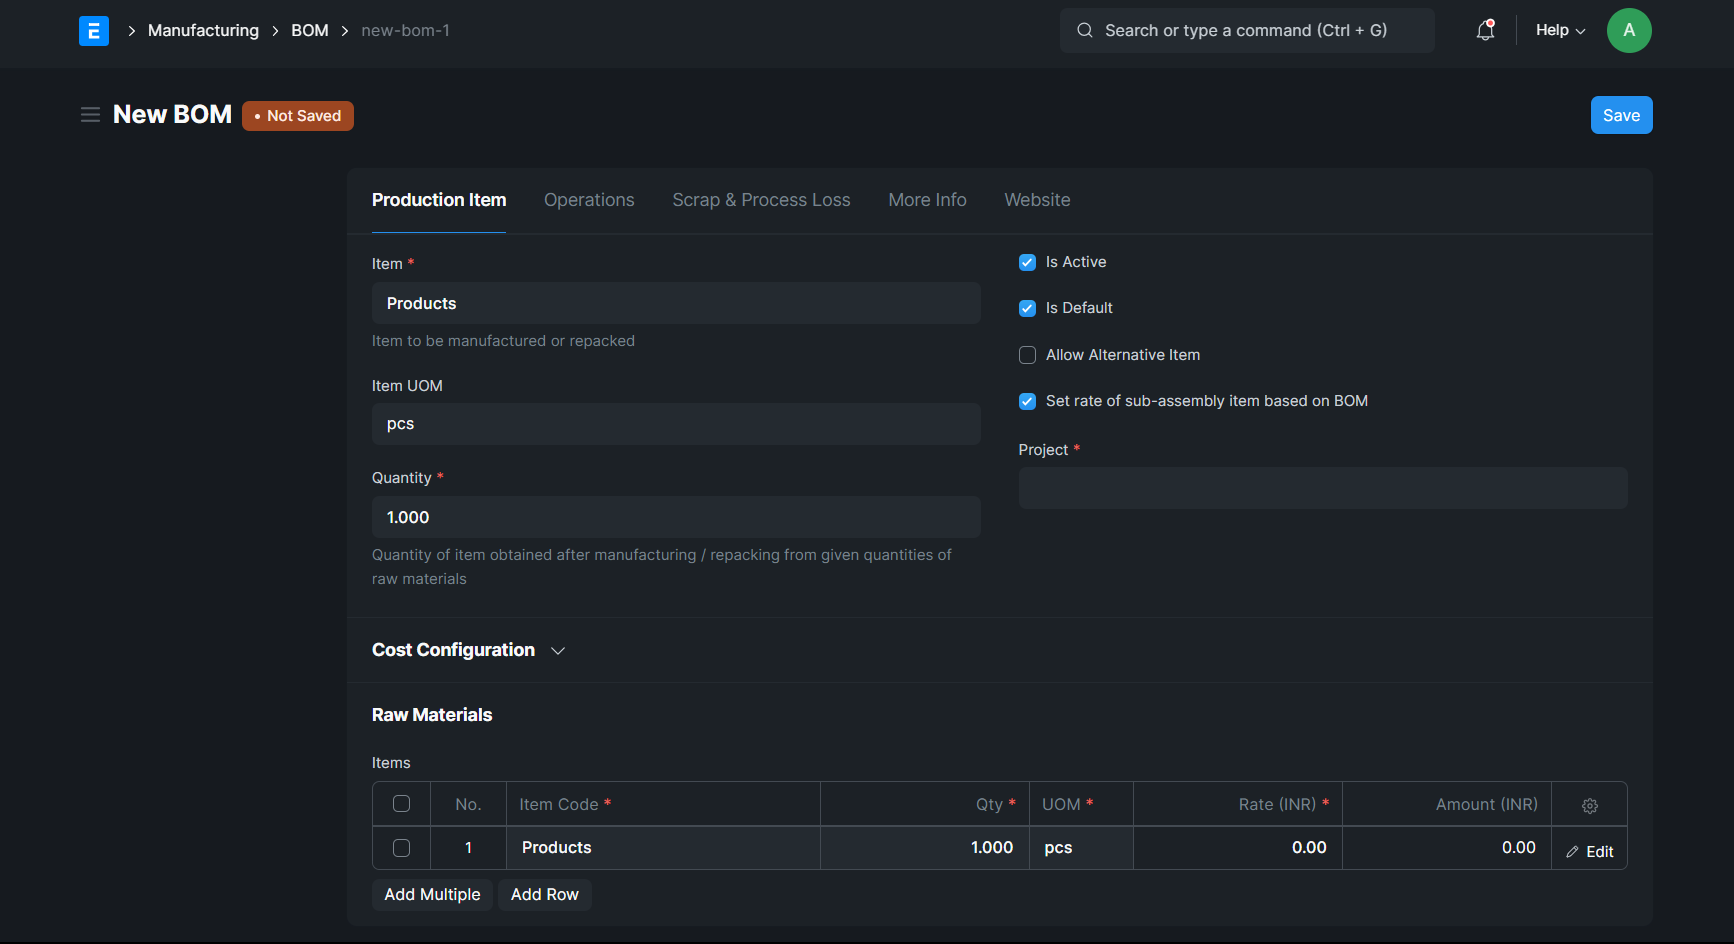This screenshot has height=944, width=1734.
Task: Open the Products item selector field
Action: click(x=676, y=303)
